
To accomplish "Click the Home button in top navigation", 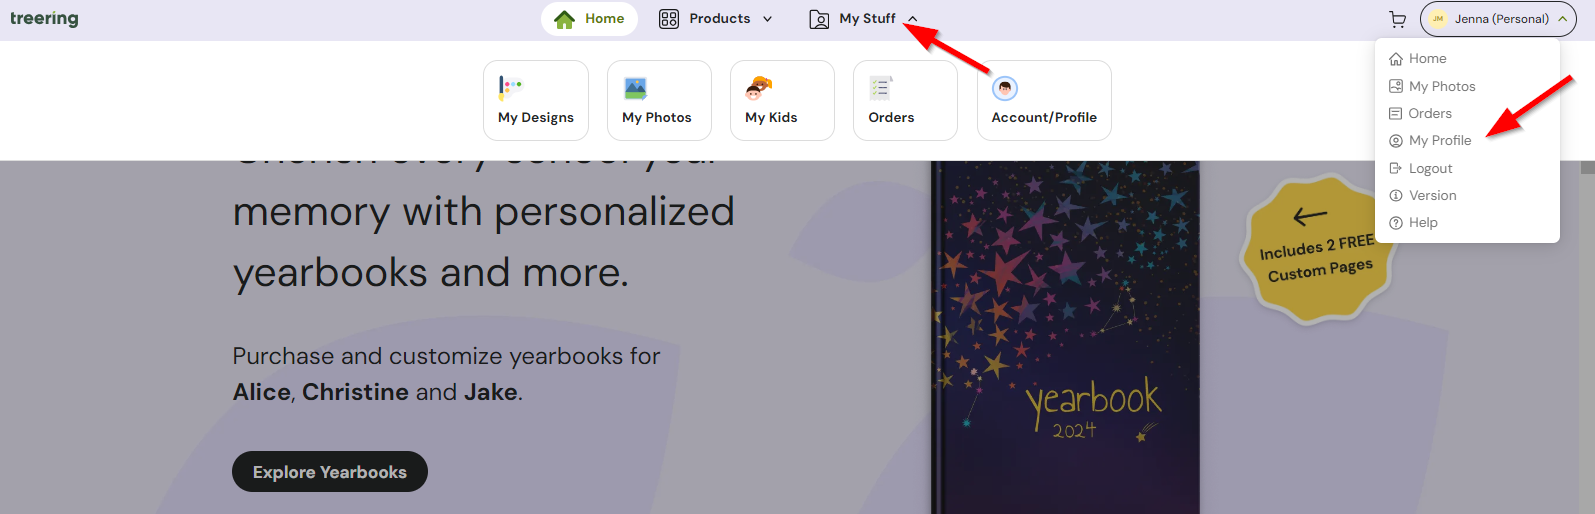I will point(589,19).
